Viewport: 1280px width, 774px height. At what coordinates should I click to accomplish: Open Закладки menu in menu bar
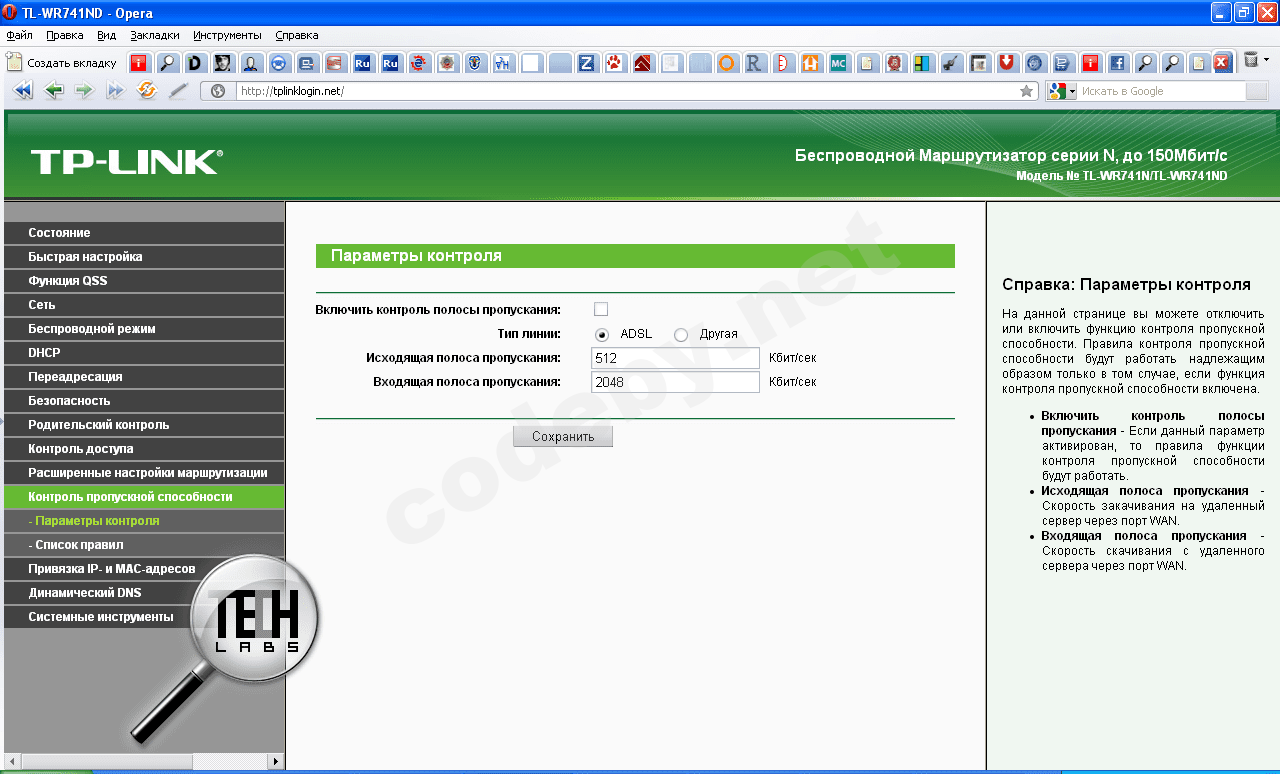(155, 35)
